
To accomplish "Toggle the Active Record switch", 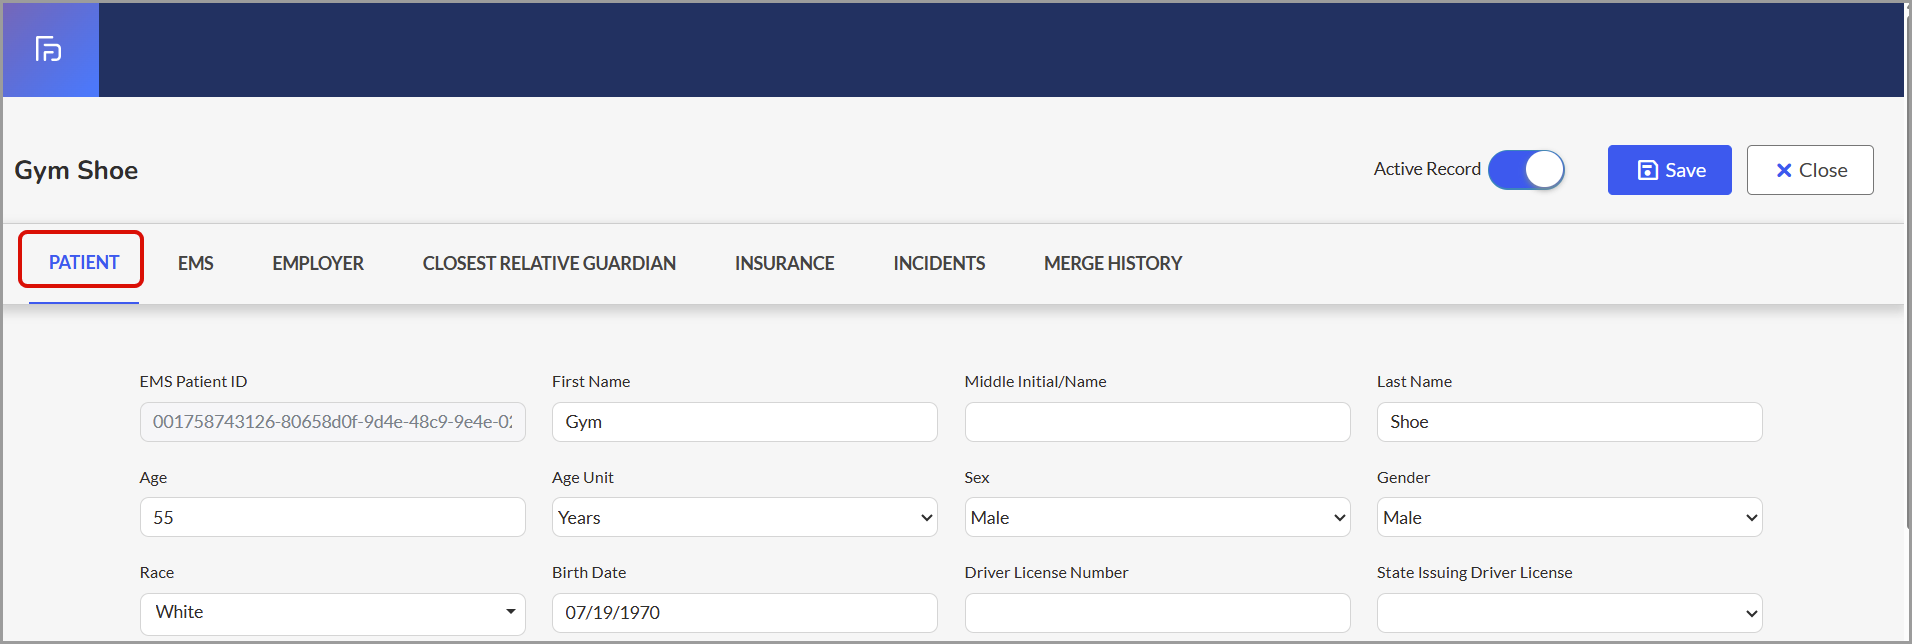I will (x=1526, y=170).
